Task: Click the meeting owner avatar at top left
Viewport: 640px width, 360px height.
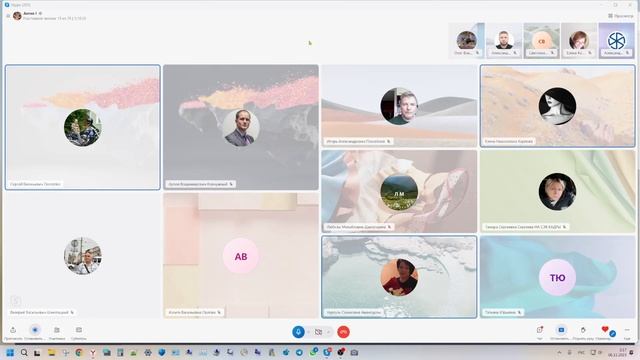Action: [x=17, y=16]
